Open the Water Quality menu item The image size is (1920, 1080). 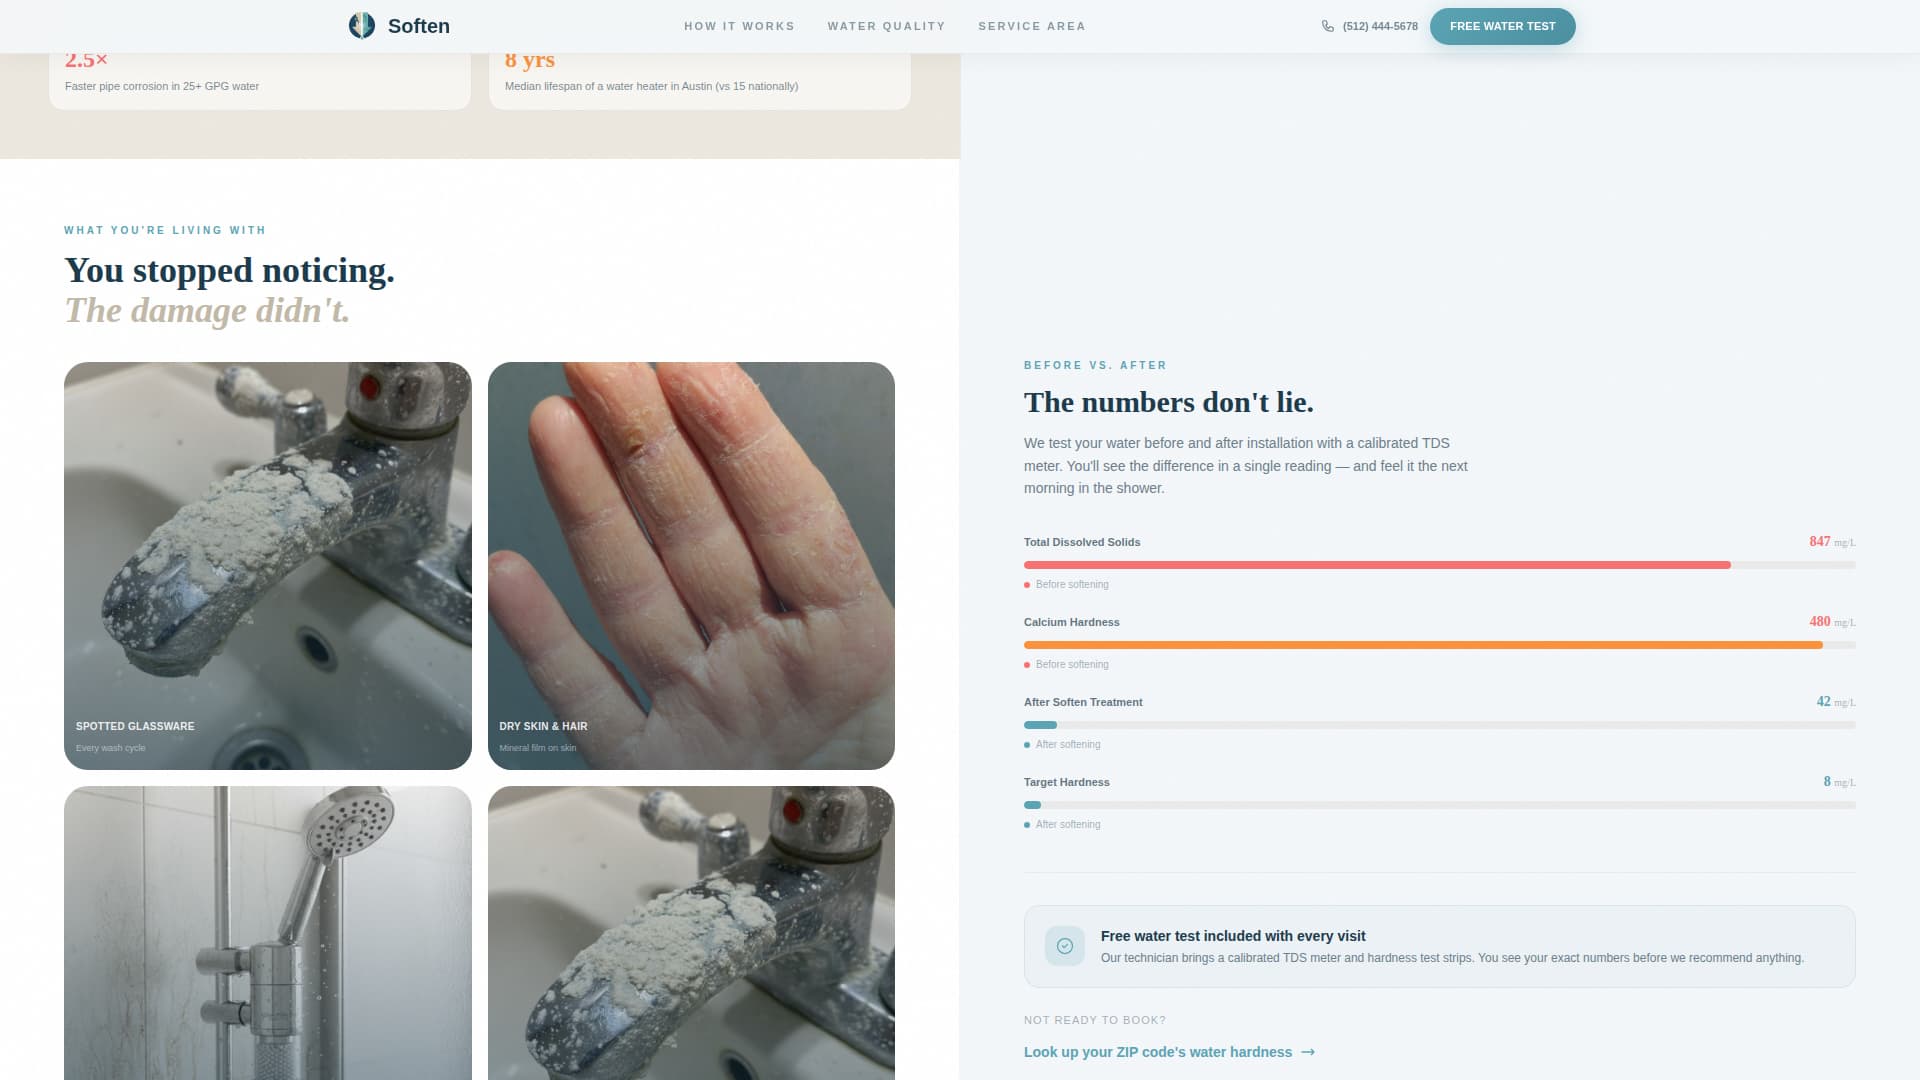pyautogui.click(x=886, y=26)
